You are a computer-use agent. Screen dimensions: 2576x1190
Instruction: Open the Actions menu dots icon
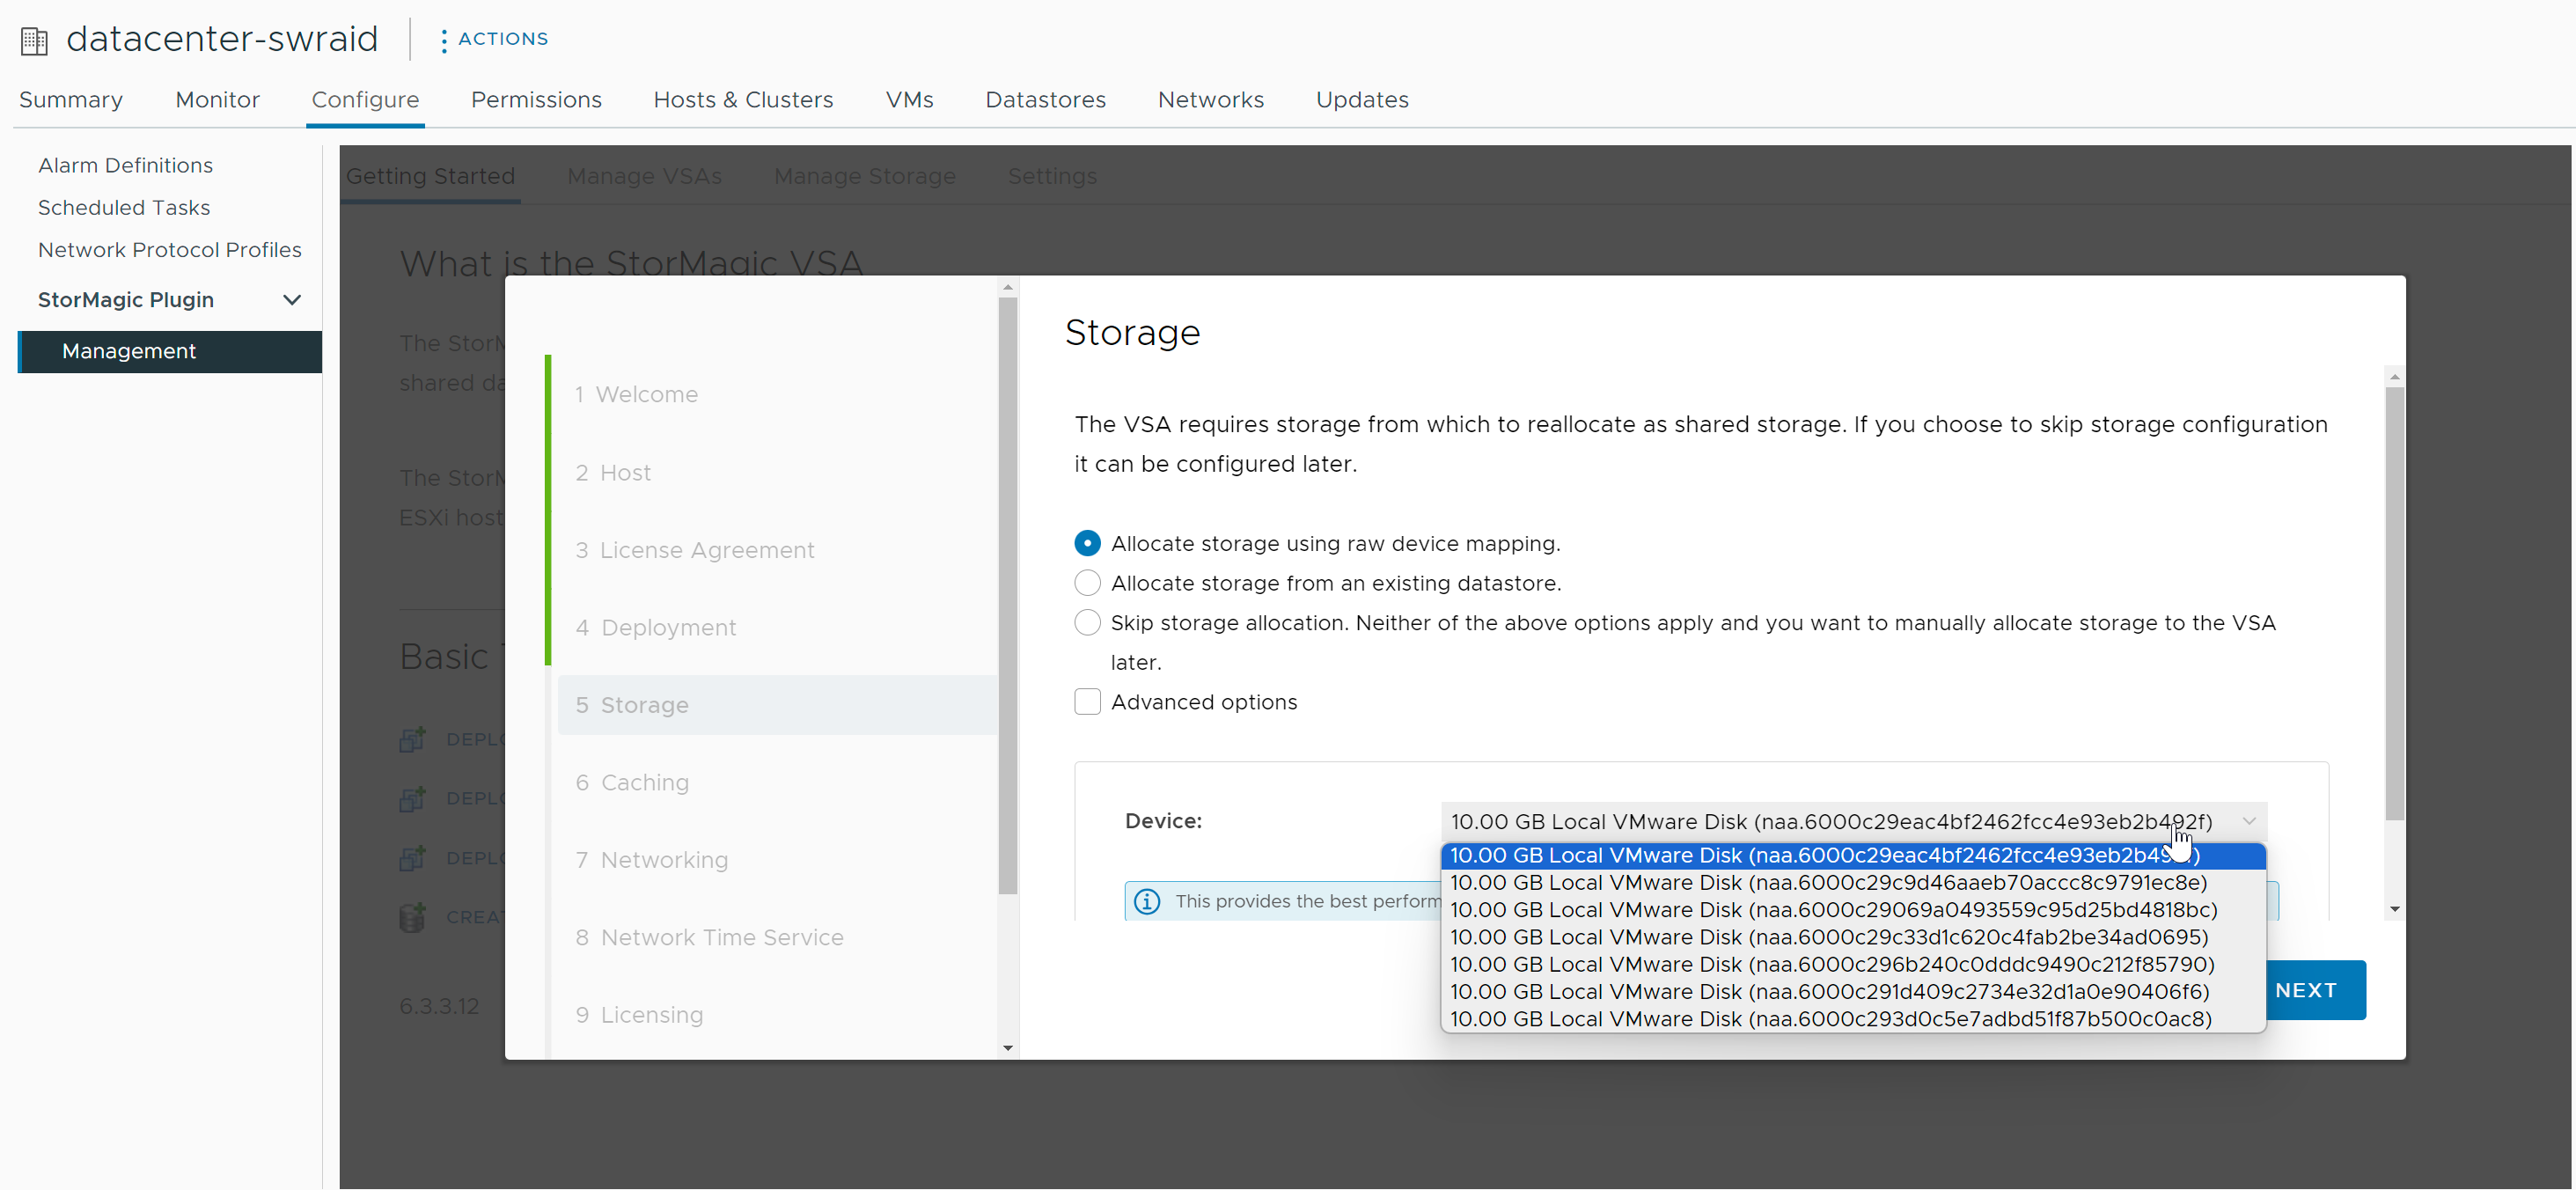tap(443, 40)
